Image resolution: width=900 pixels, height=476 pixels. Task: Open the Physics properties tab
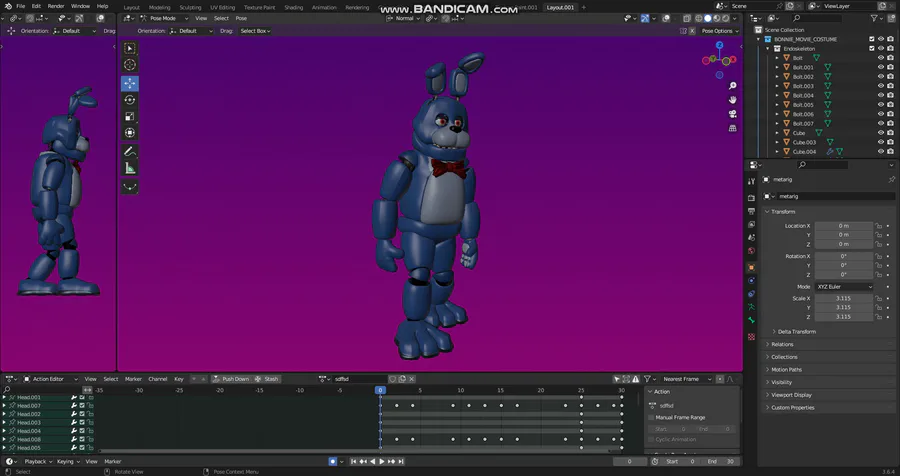[x=751, y=281]
